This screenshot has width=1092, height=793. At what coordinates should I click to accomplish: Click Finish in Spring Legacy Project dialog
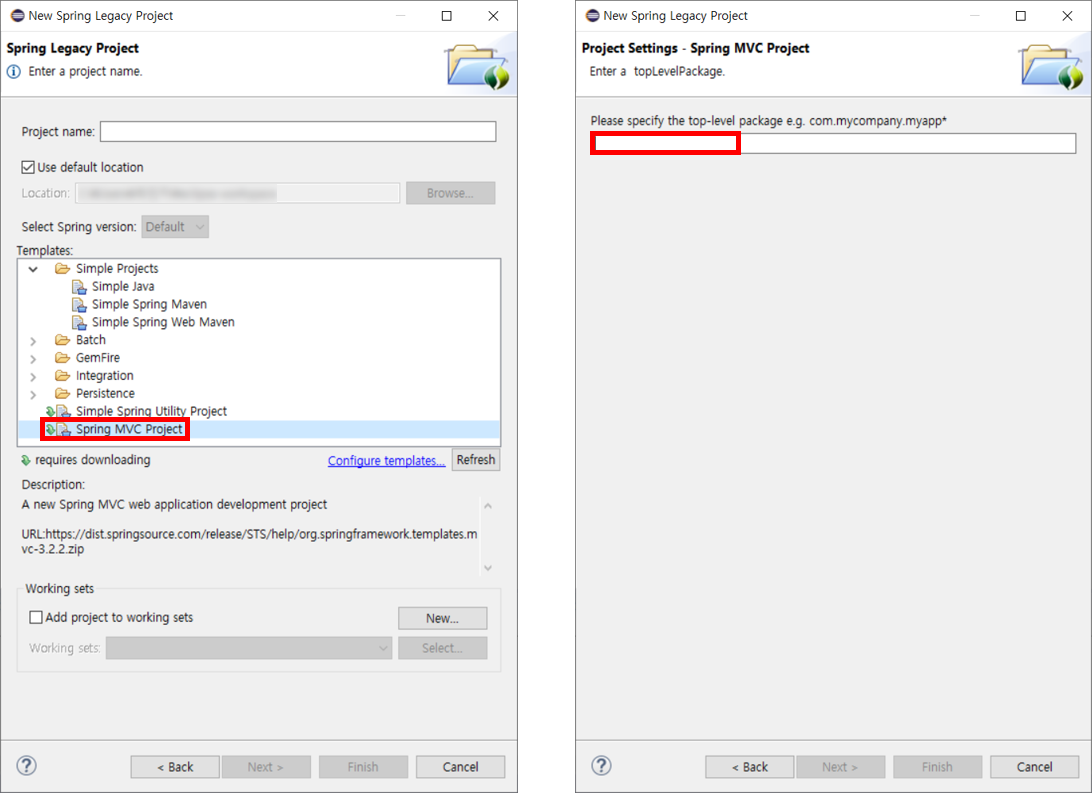coord(363,767)
